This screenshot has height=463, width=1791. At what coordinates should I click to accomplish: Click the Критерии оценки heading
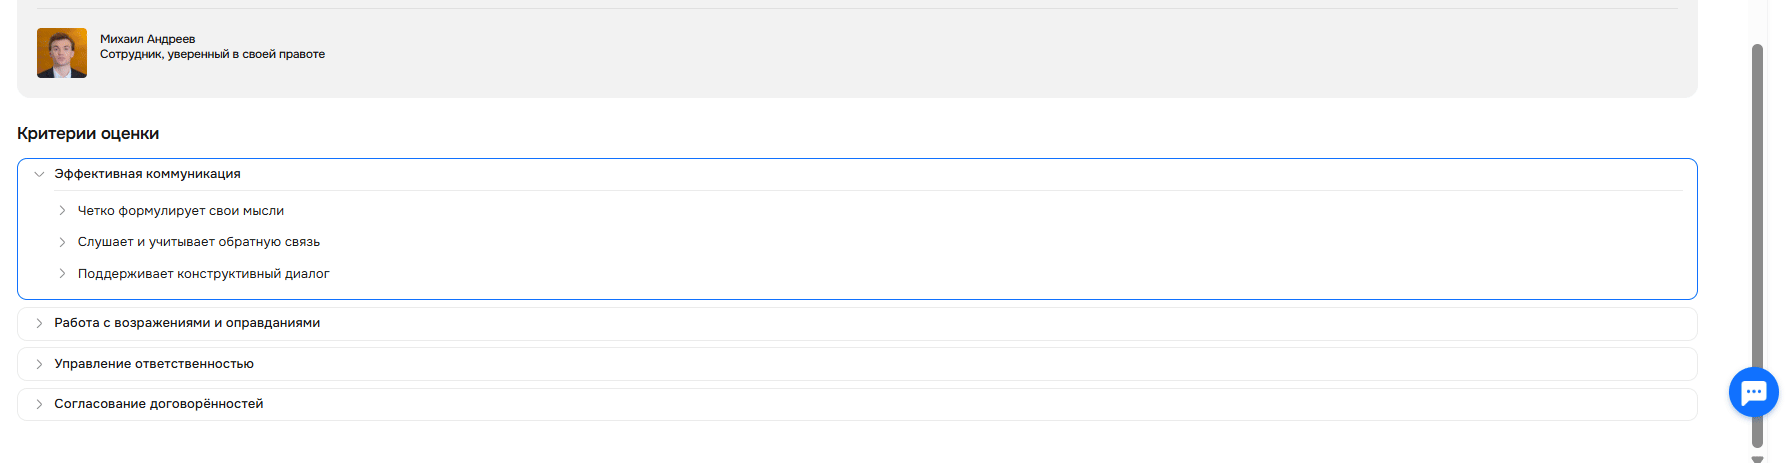tap(88, 134)
